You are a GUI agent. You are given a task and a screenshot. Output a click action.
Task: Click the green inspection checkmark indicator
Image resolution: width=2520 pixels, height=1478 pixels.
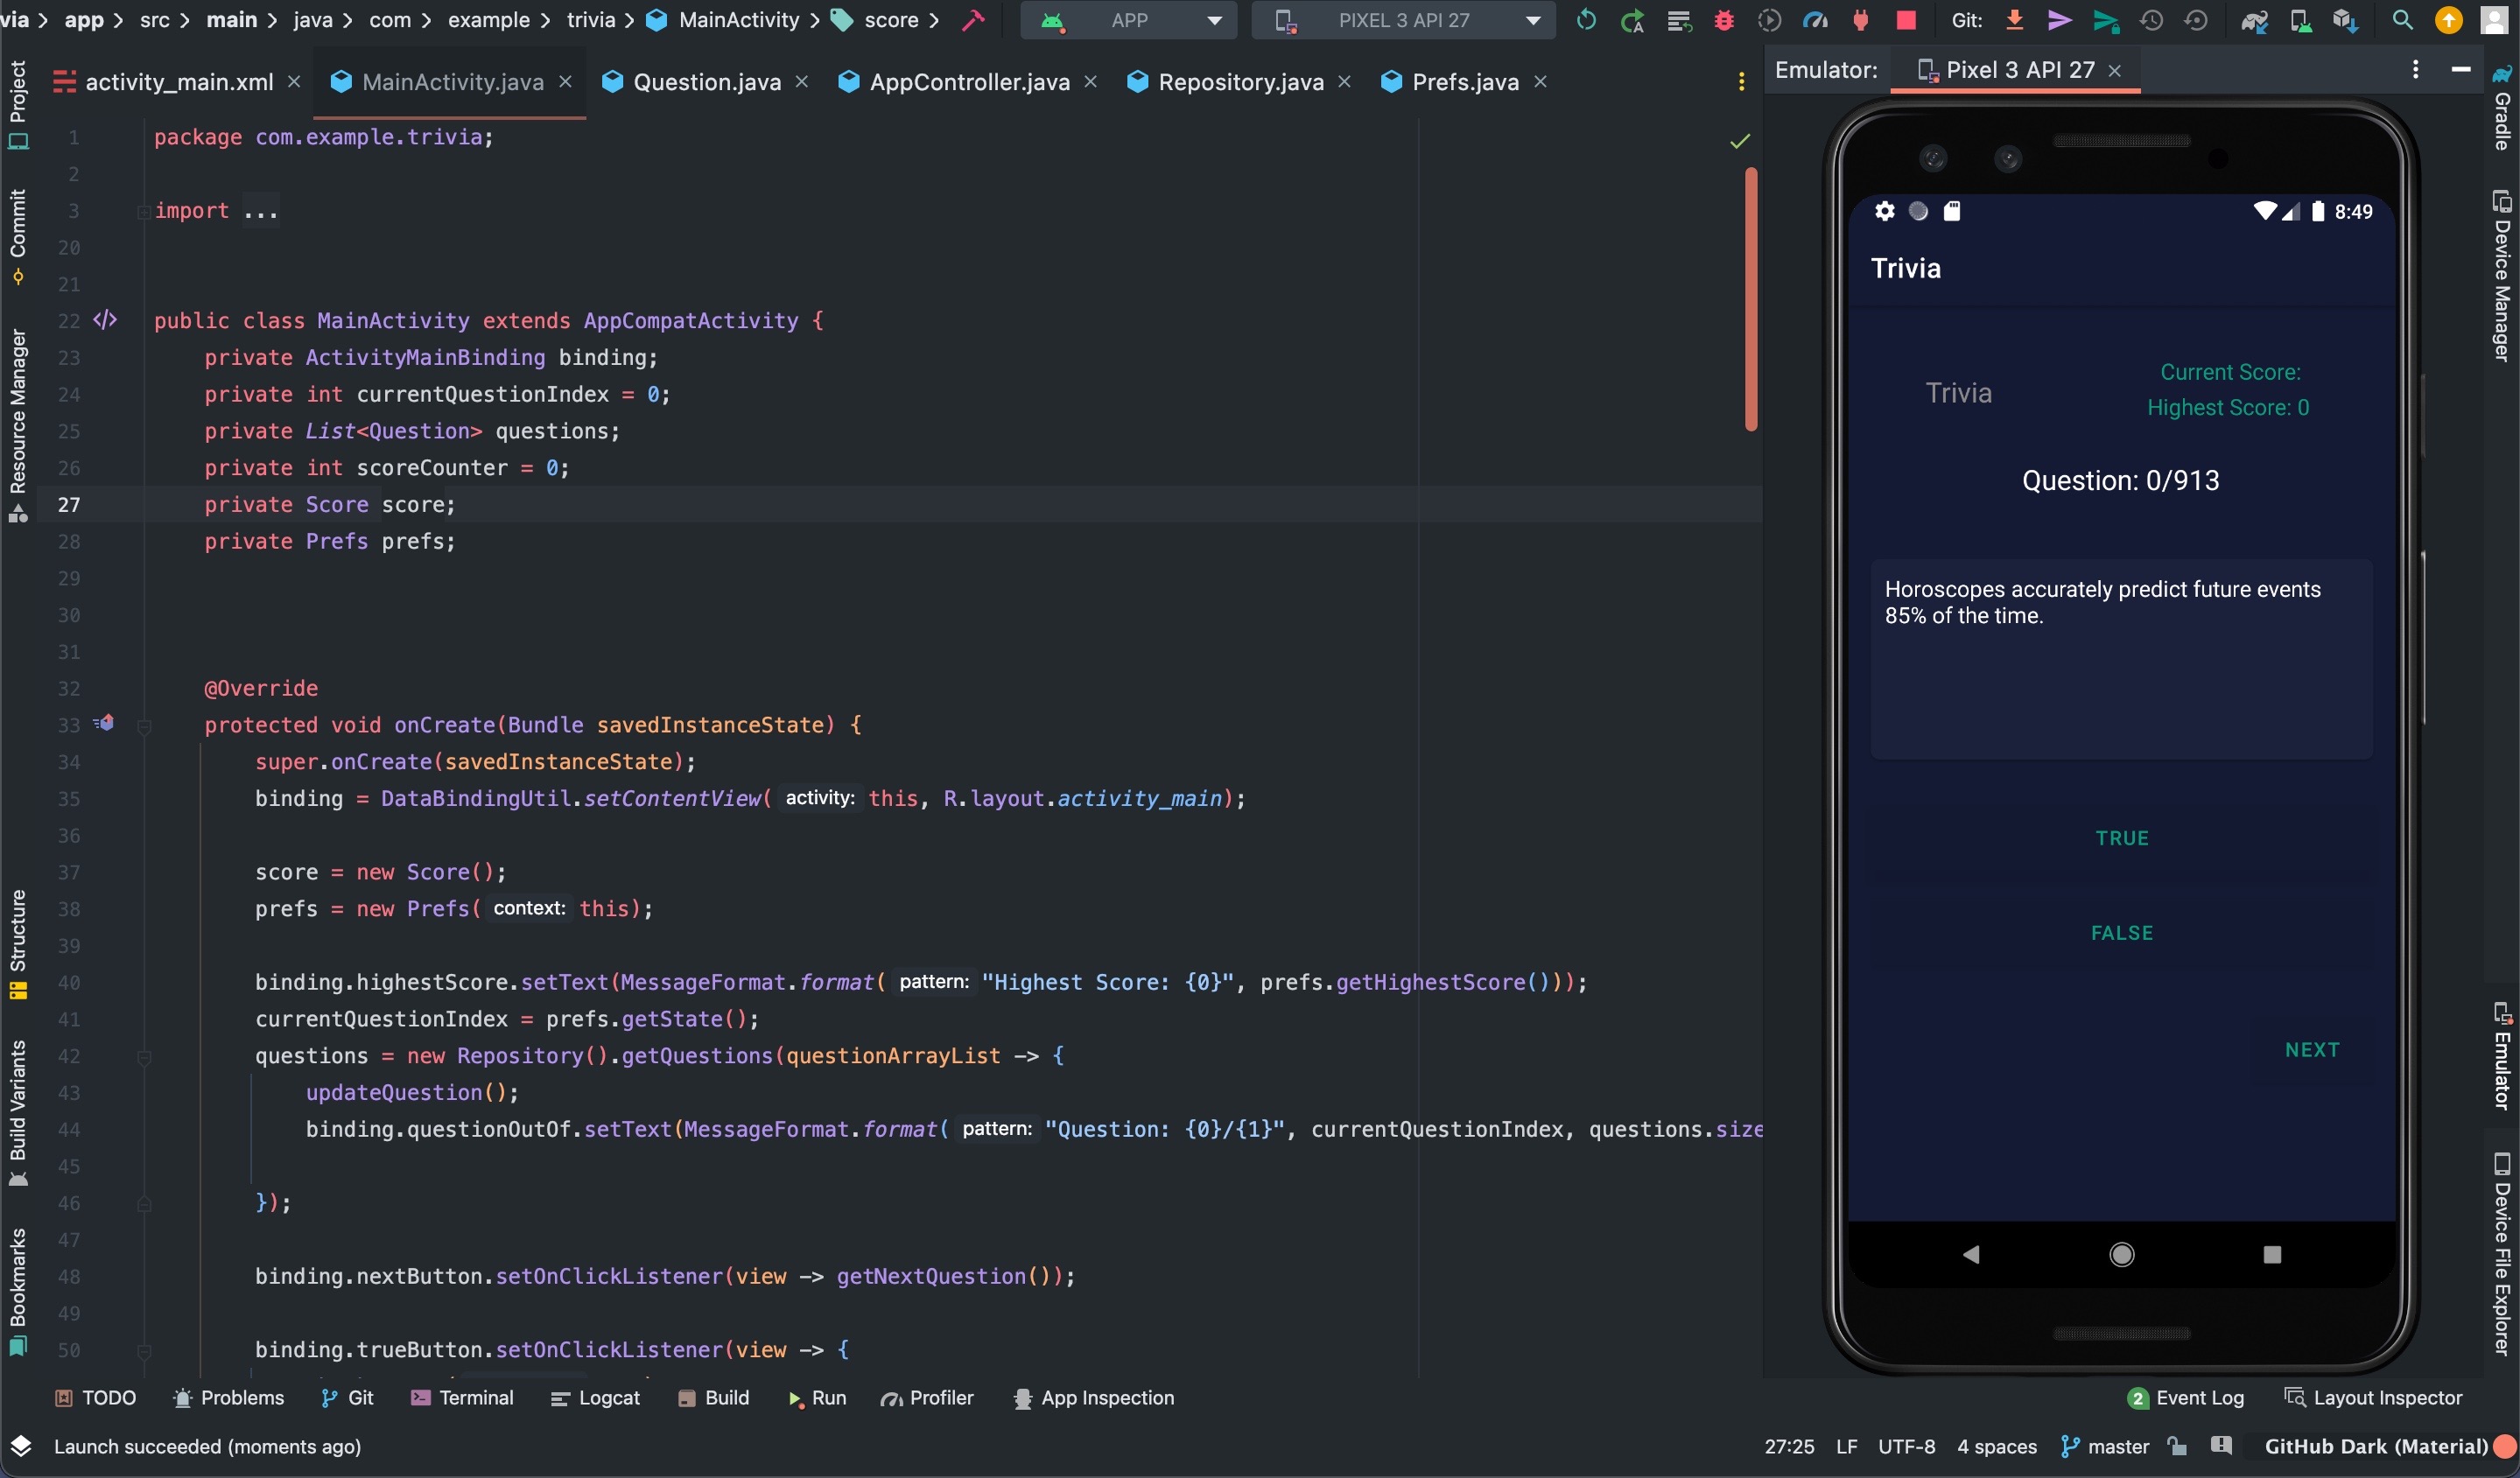click(1740, 141)
